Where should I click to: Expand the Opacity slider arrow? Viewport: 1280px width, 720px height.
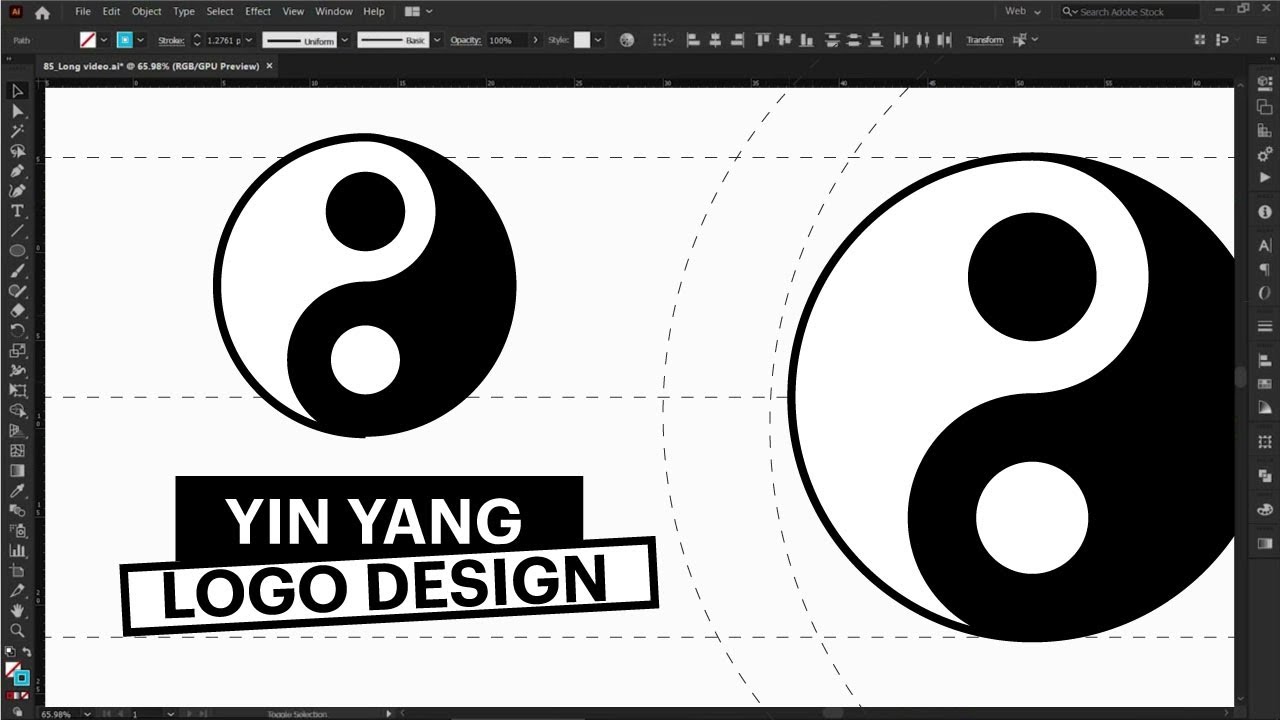pos(536,40)
